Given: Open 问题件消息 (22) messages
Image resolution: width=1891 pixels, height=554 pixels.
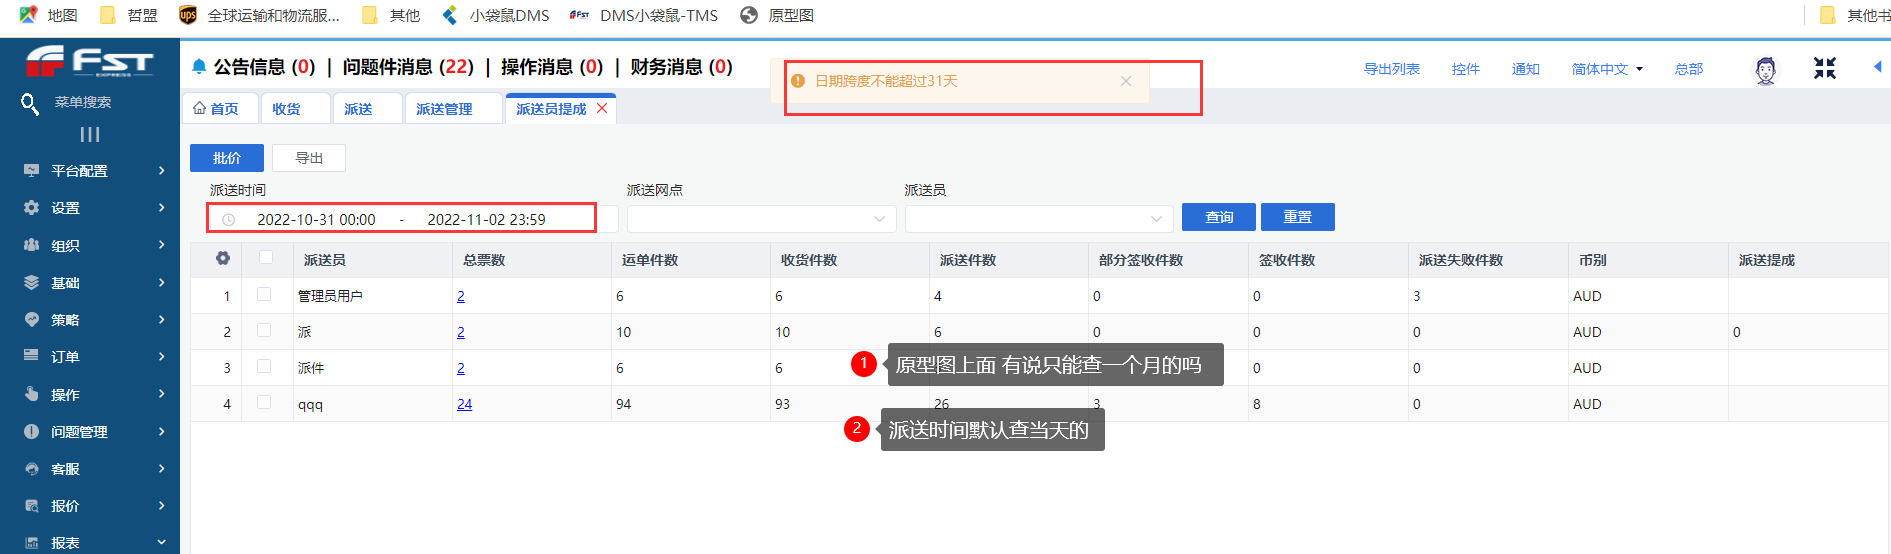Looking at the screenshot, I should pyautogui.click(x=408, y=67).
